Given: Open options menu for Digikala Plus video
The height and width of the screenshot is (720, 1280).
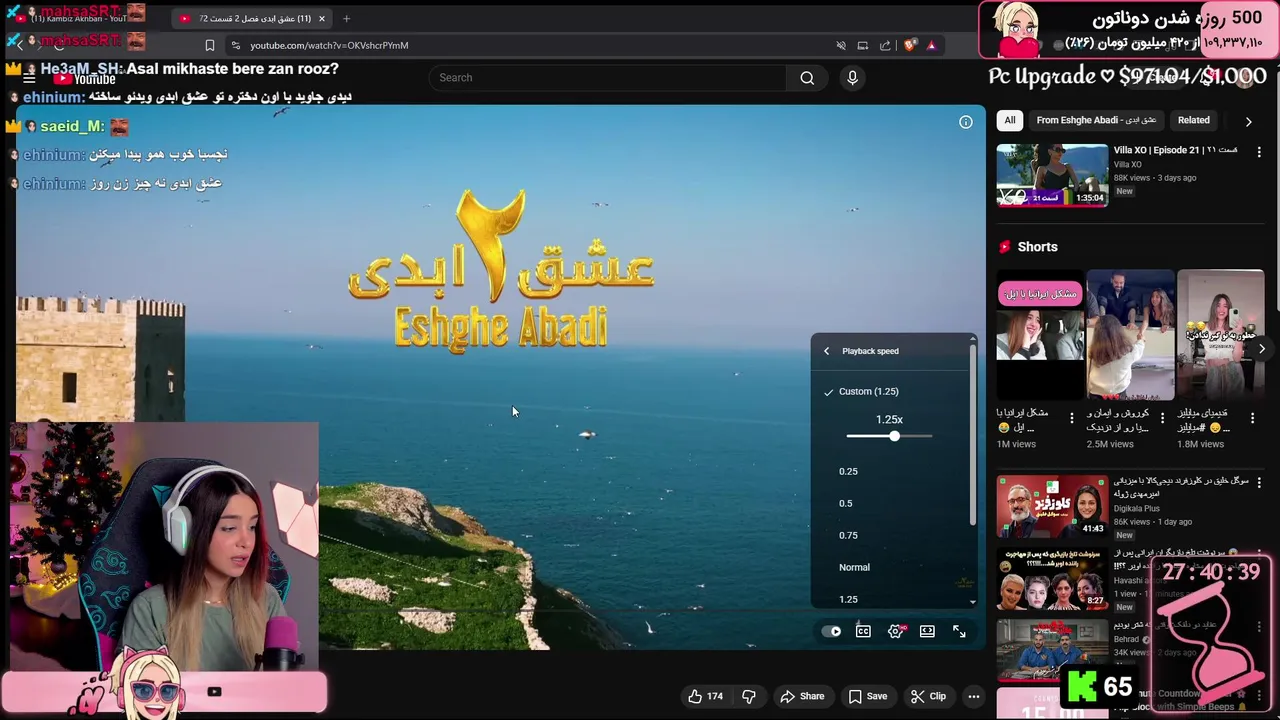Looking at the screenshot, I should coord(1259,483).
